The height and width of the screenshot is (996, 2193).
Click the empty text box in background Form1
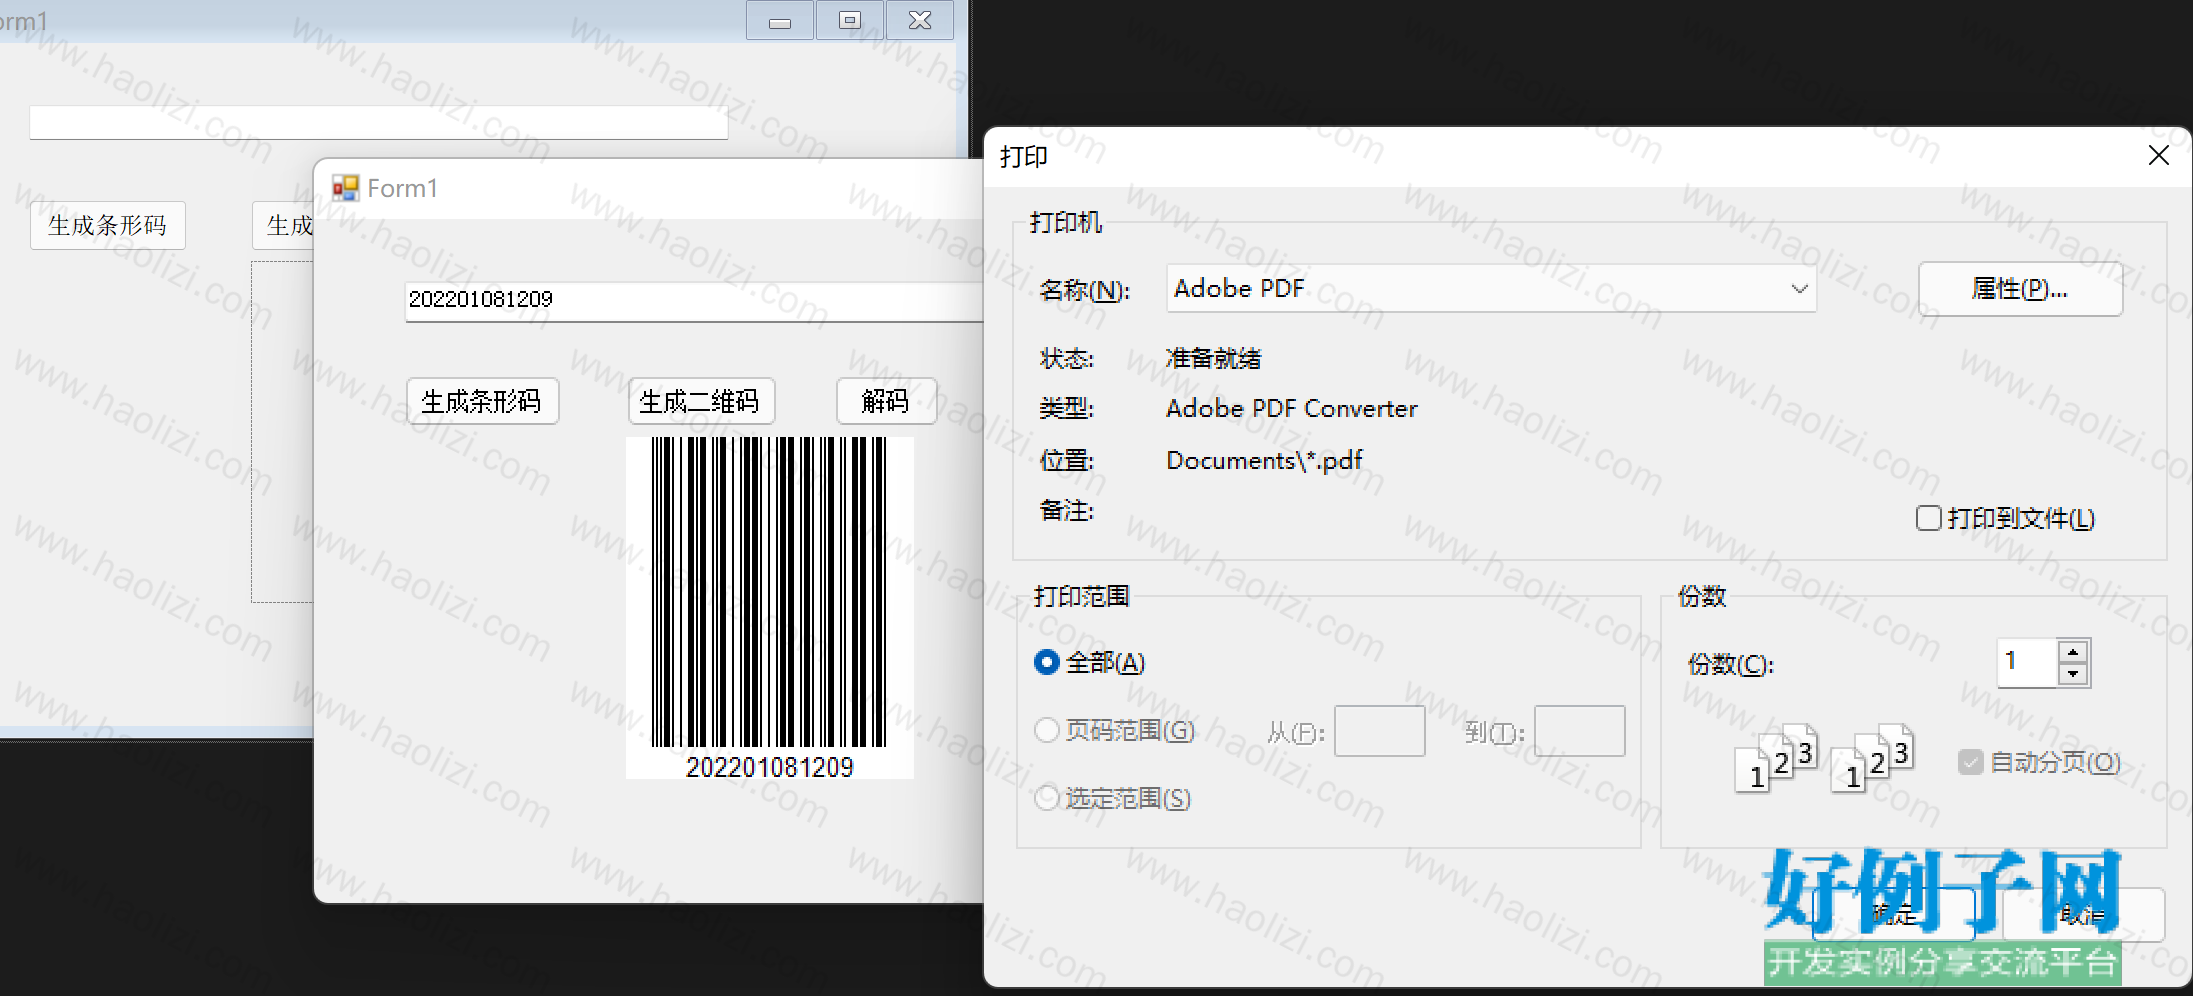378,122
